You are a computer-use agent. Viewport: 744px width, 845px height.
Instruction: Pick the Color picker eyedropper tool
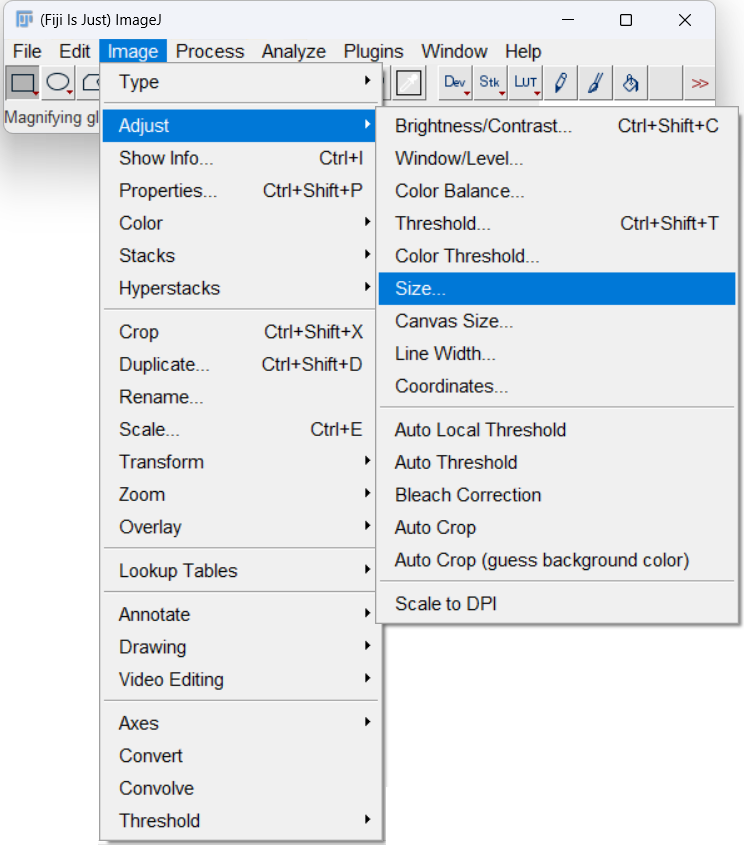pyautogui.click(x=409, y=83)
